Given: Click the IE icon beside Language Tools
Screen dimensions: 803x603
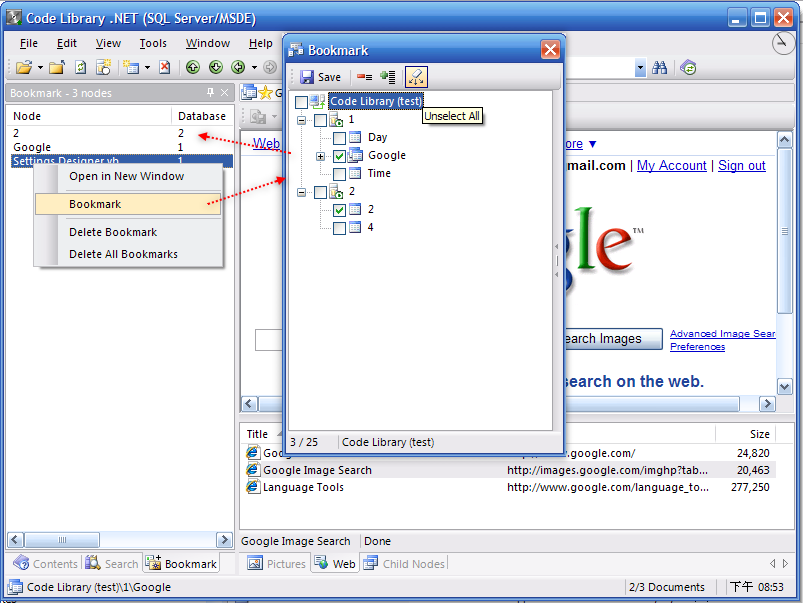Looking at the screenshot, I should point(252,486).
